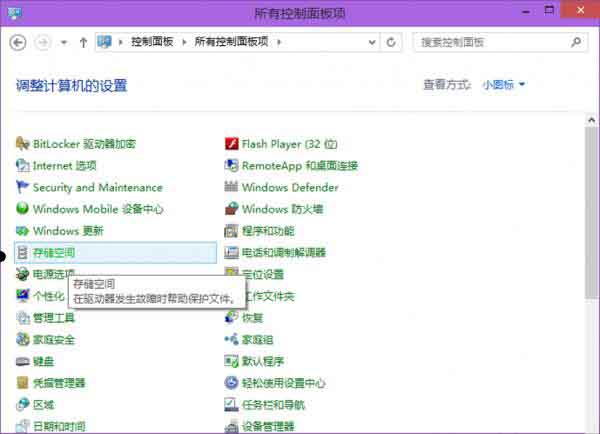Viewport: 600px width, 434px height.
Task: Open the 设备管理器 text link
Action: coord(268,426)
